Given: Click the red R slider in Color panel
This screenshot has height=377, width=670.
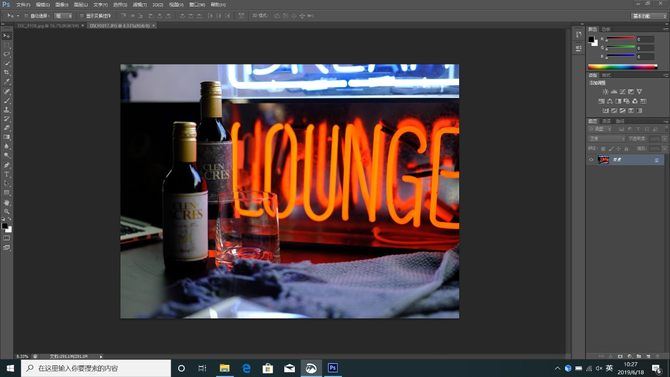Looking at the screenshot, I should (x=620, y=39).
